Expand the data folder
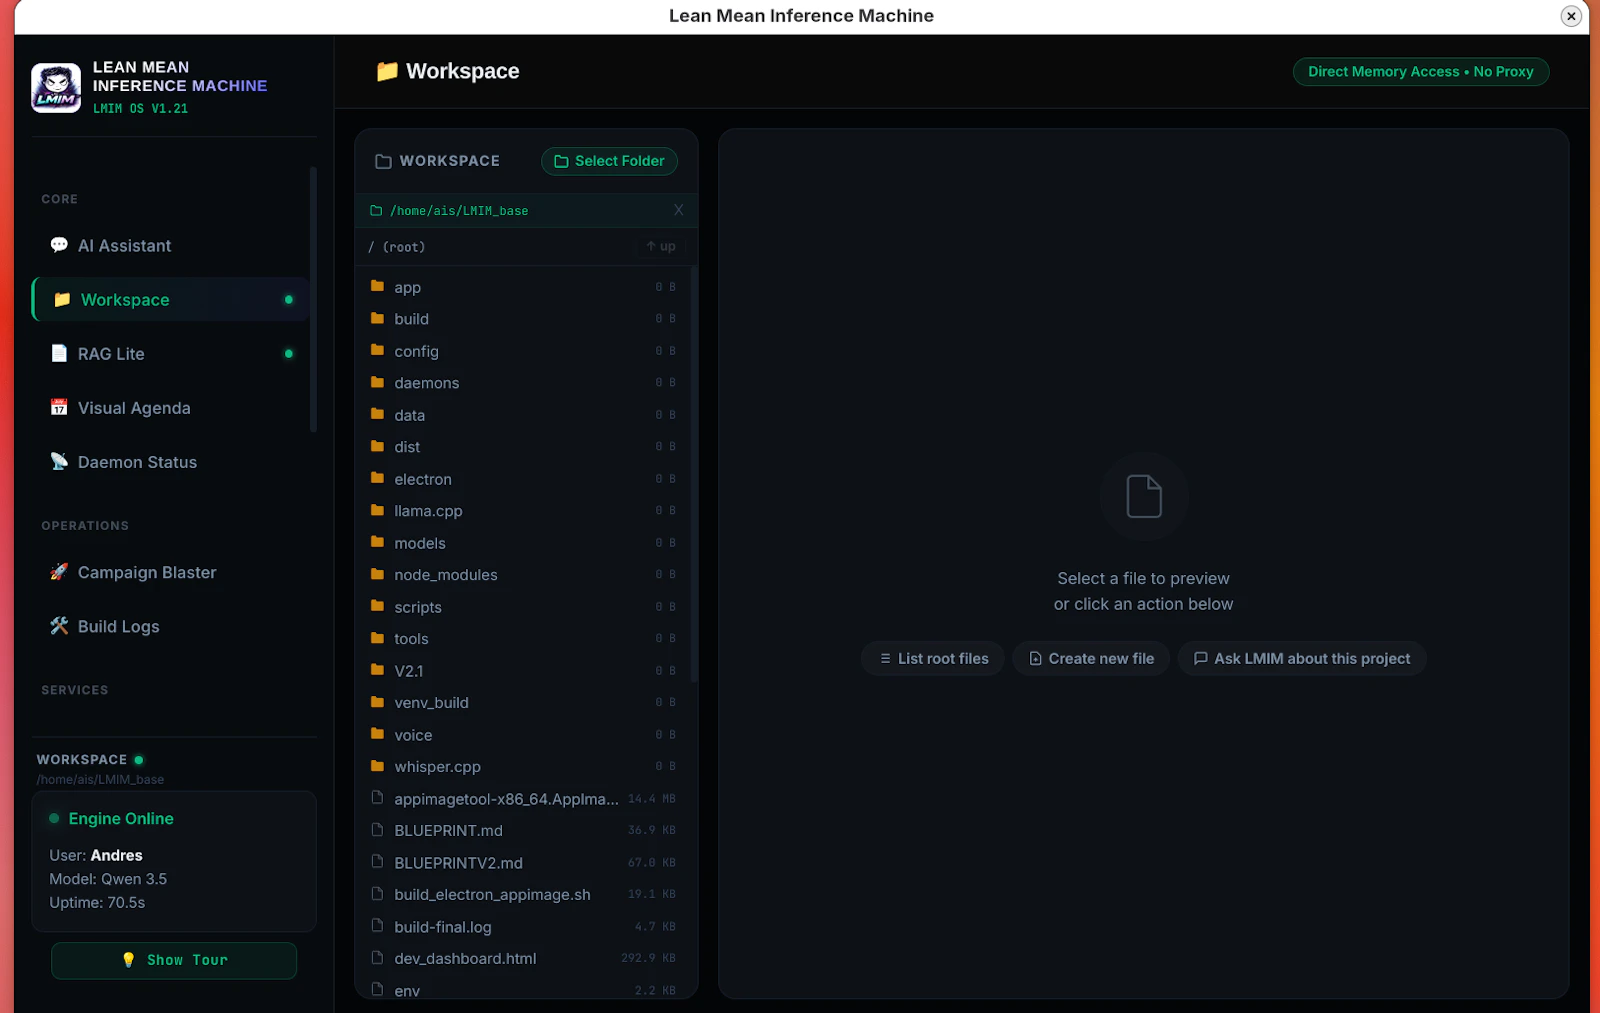Viewport: 1600px width, 1013px height. click(524, 414)
